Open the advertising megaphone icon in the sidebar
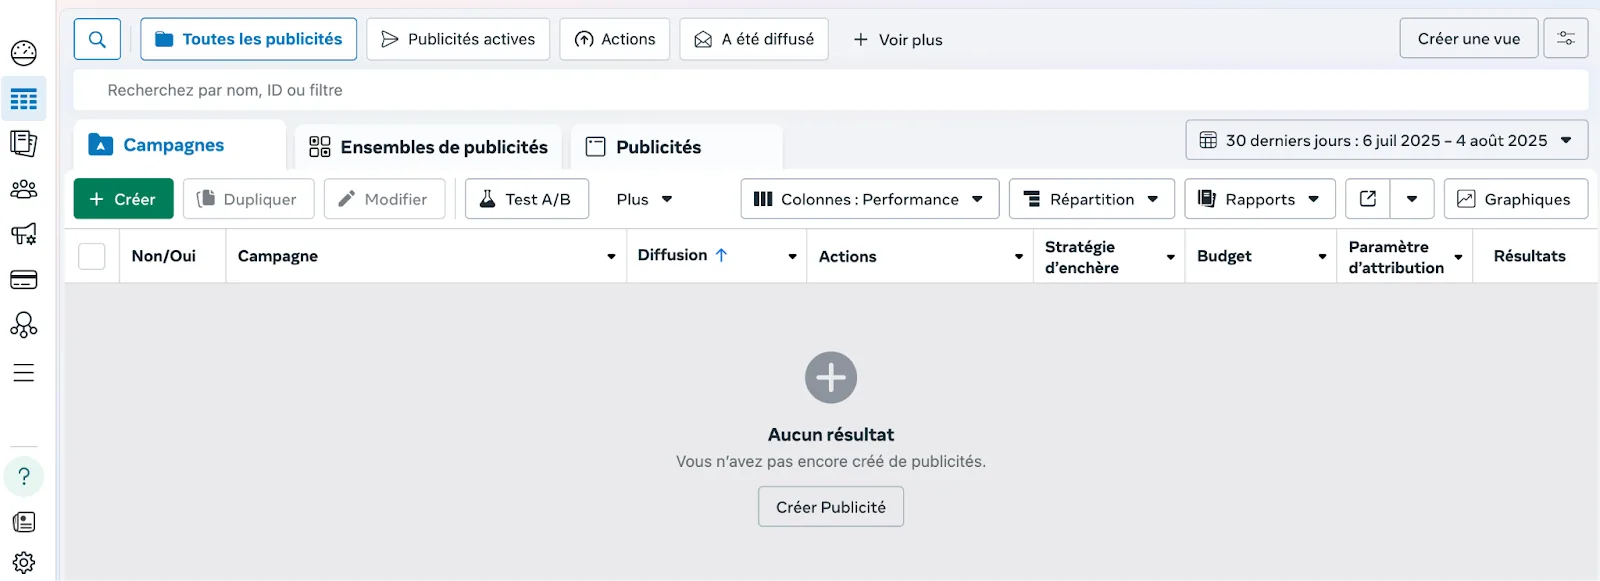Viewport: 1600px width, 581px height. [x=24, y=234]
